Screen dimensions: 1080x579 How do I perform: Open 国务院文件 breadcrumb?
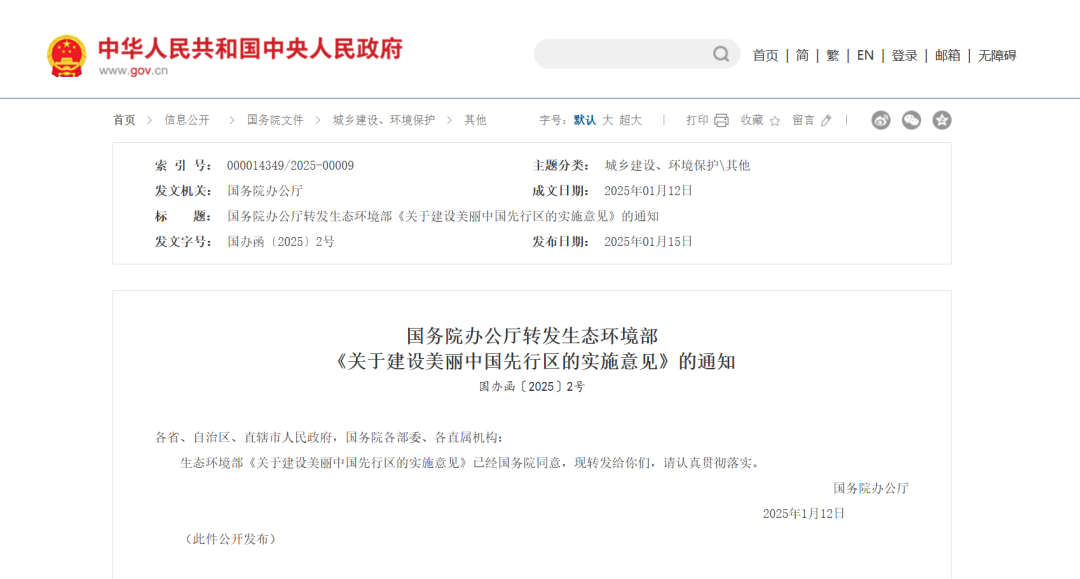pos(276,120)
